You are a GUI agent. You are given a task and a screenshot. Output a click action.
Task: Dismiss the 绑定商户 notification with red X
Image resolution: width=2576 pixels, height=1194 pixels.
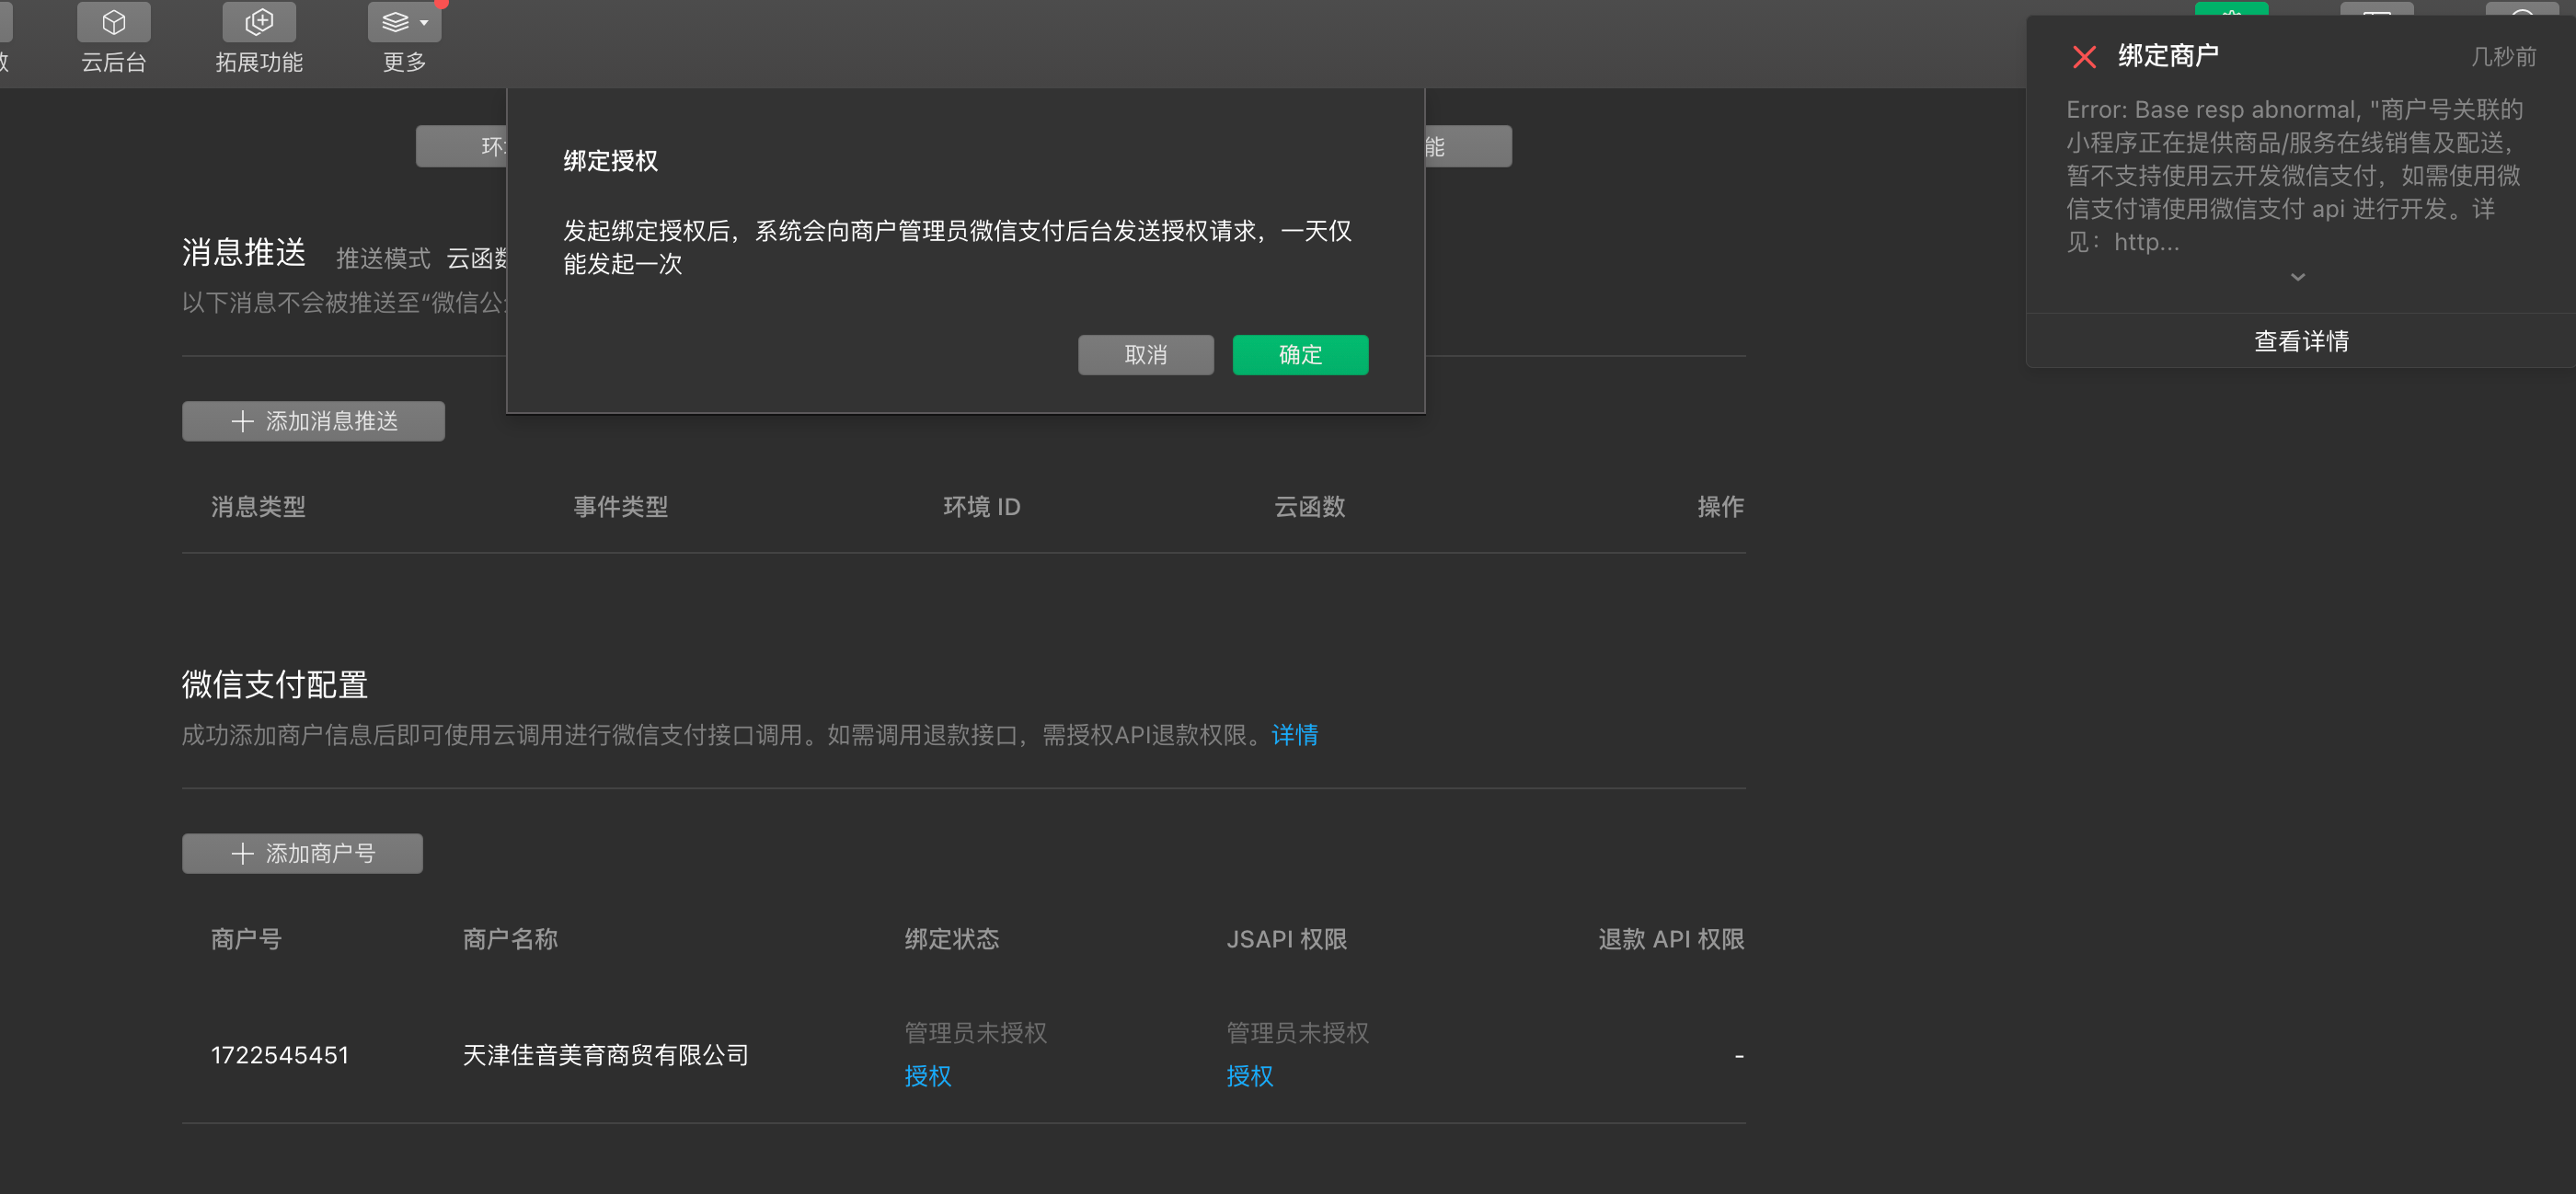click(2084, 56)
